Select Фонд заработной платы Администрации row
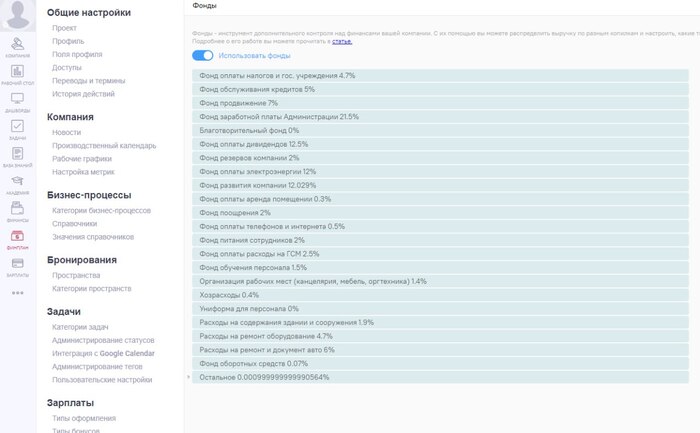Image resolution: width=700 pixels, height=433 pixels. click(440, 117)
